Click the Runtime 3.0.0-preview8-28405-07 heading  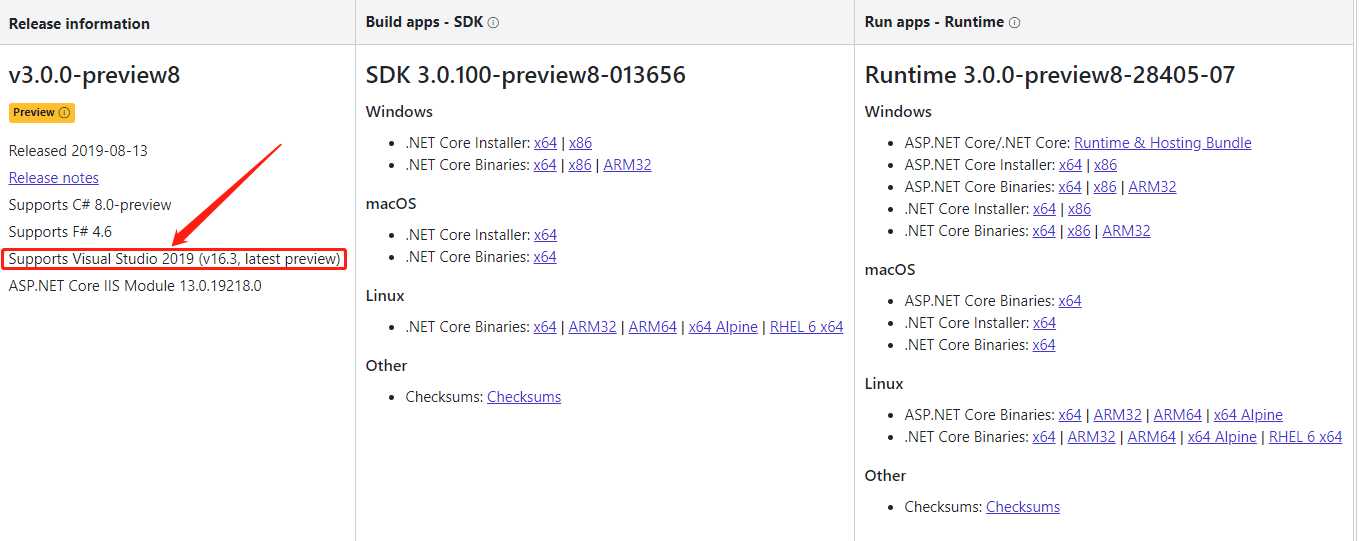pos(1050,75)
